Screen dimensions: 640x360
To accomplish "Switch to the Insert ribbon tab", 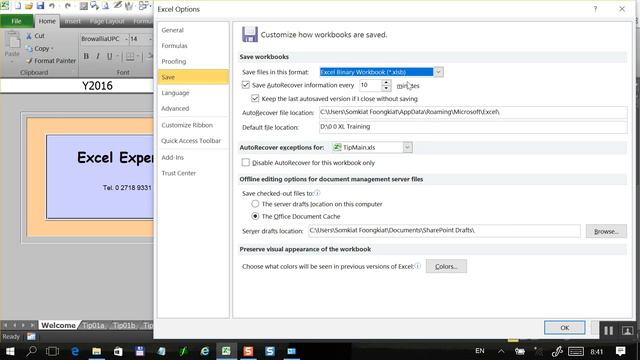I will tap(73, 21).
